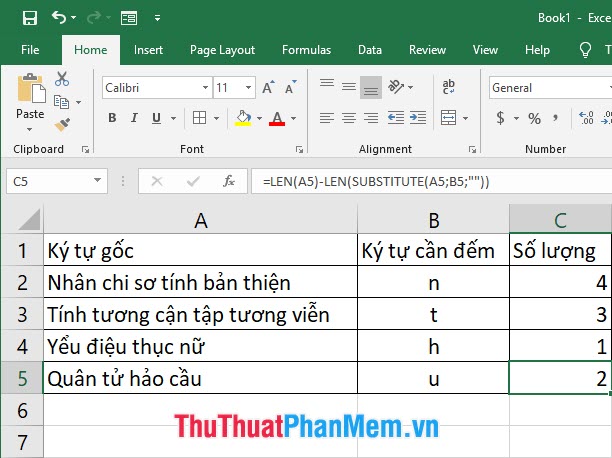
Task: Open the Page Layout tab
Action: (222, 50)
